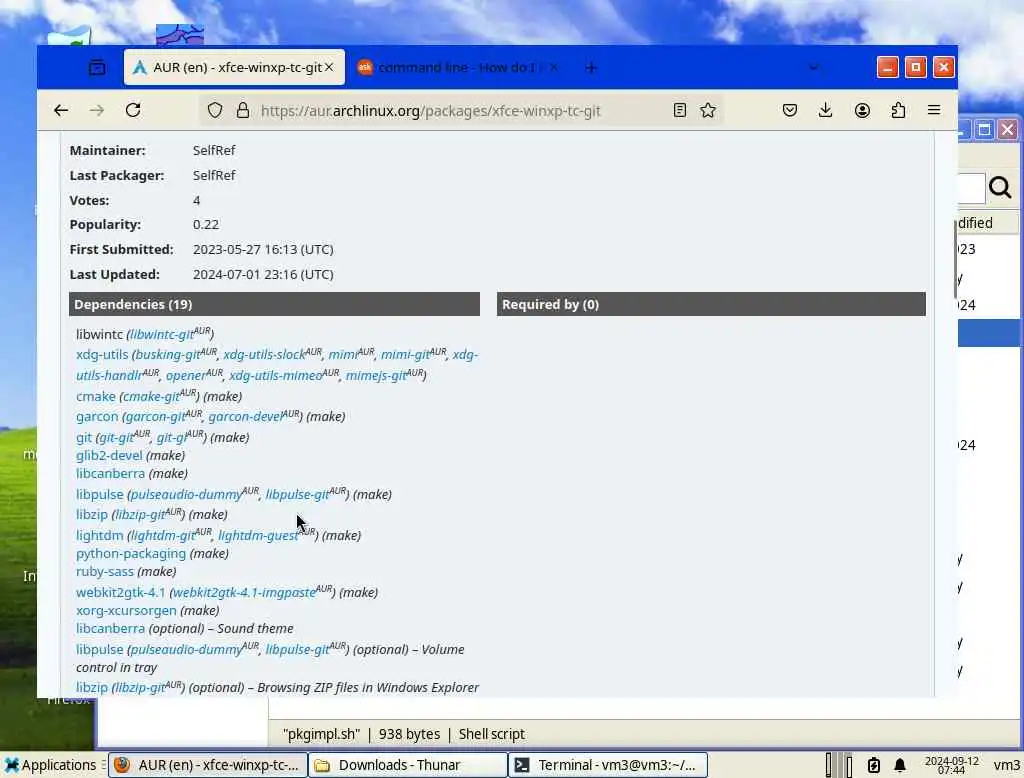Open the lightdm dependency link
Viewport: 1024px width, 778px height.
pyautogui.click(x=99, y=535)
